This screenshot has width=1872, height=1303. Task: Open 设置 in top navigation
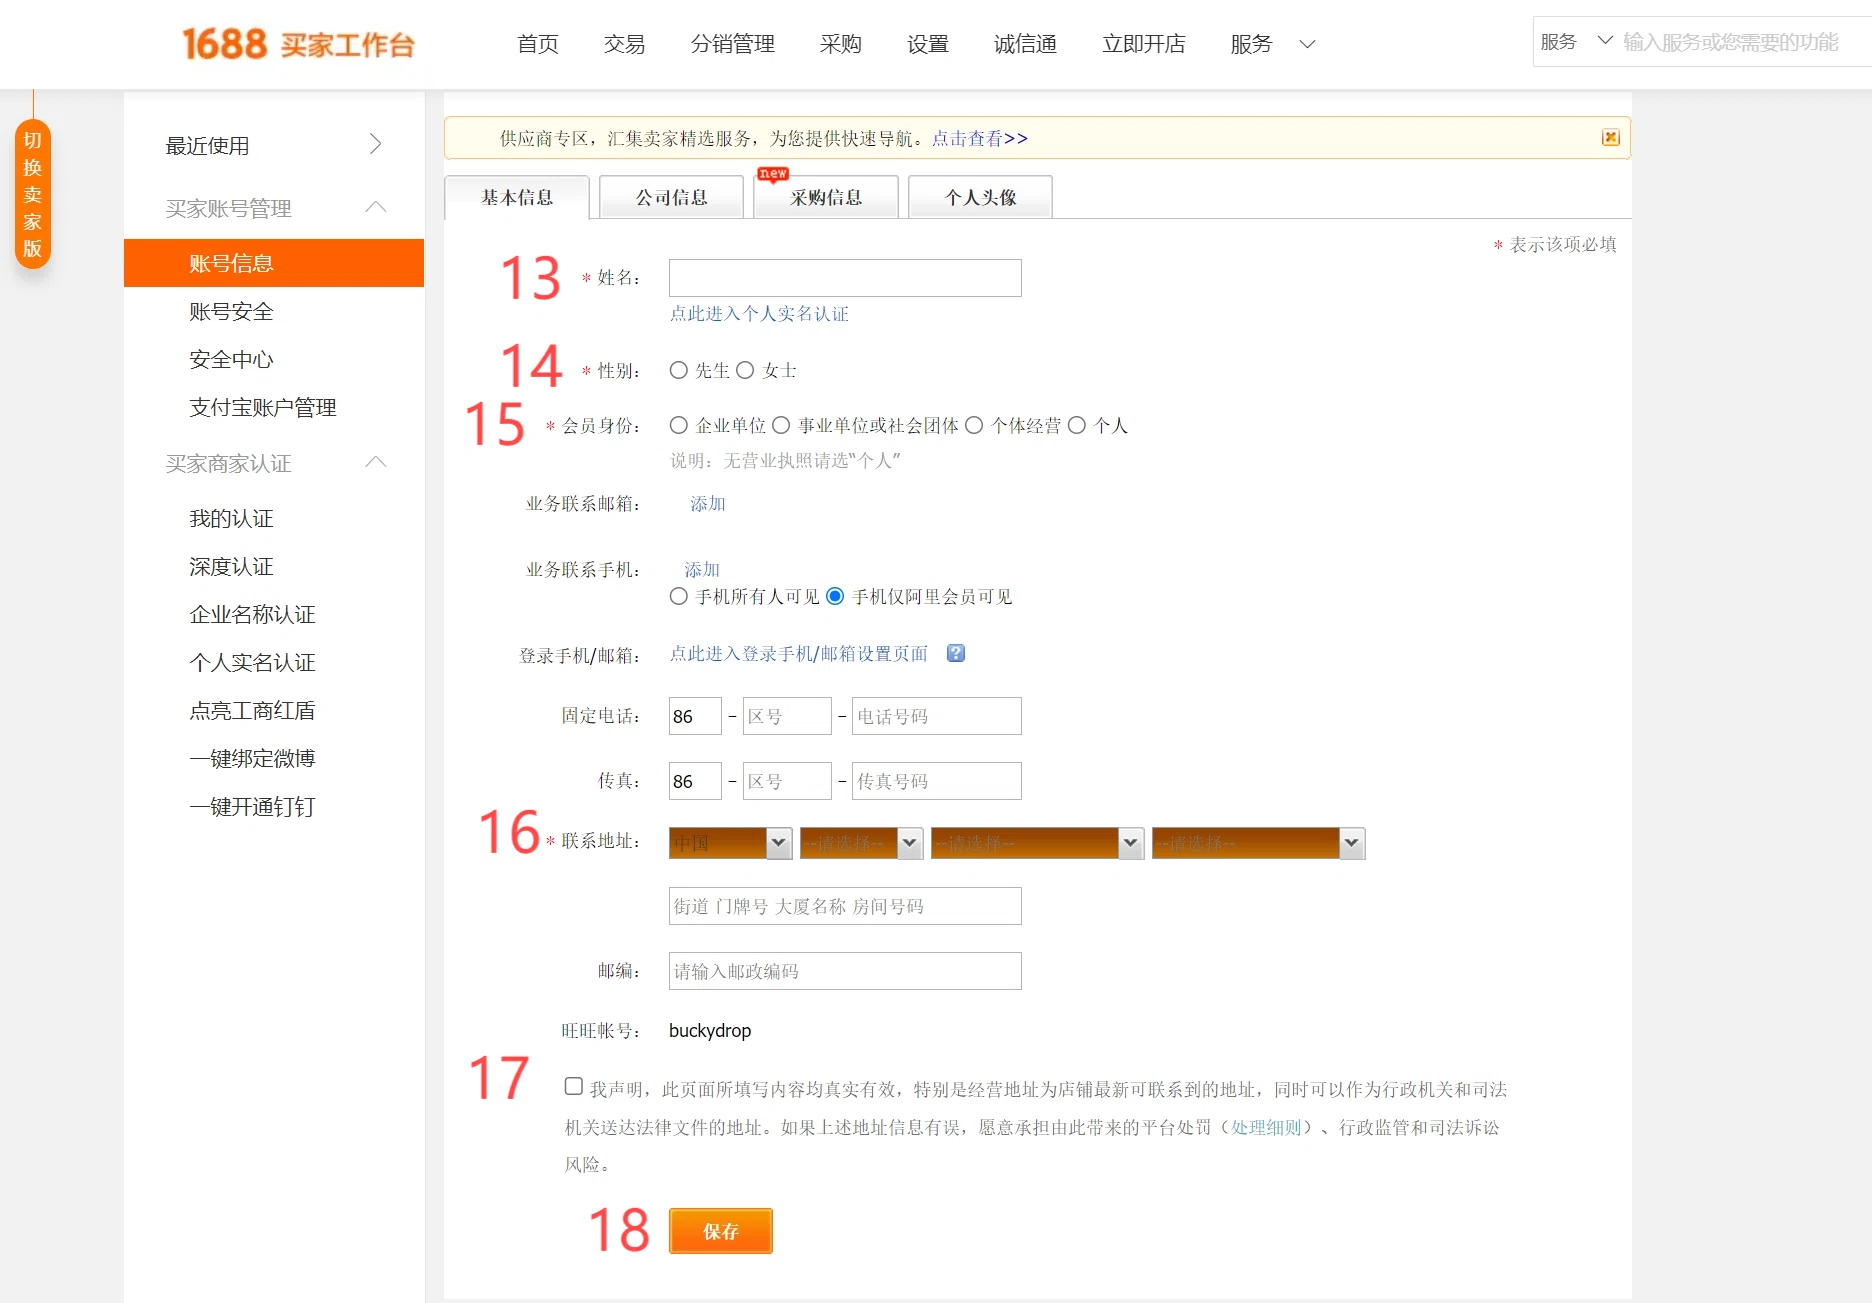click(928, 44)
